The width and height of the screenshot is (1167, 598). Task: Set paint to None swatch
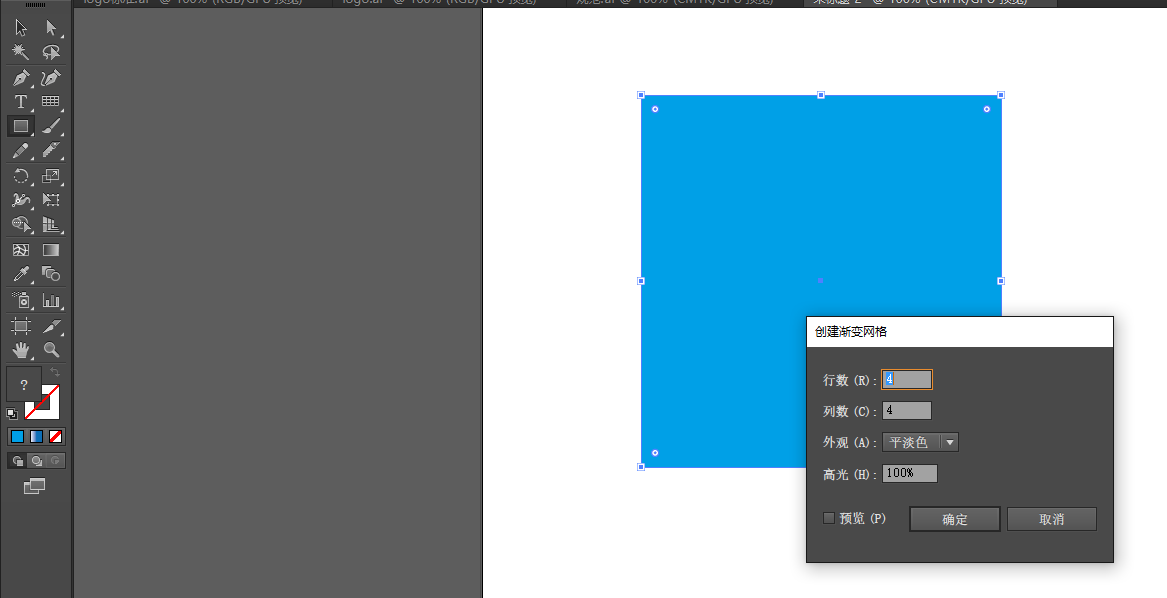pos(56,436)
